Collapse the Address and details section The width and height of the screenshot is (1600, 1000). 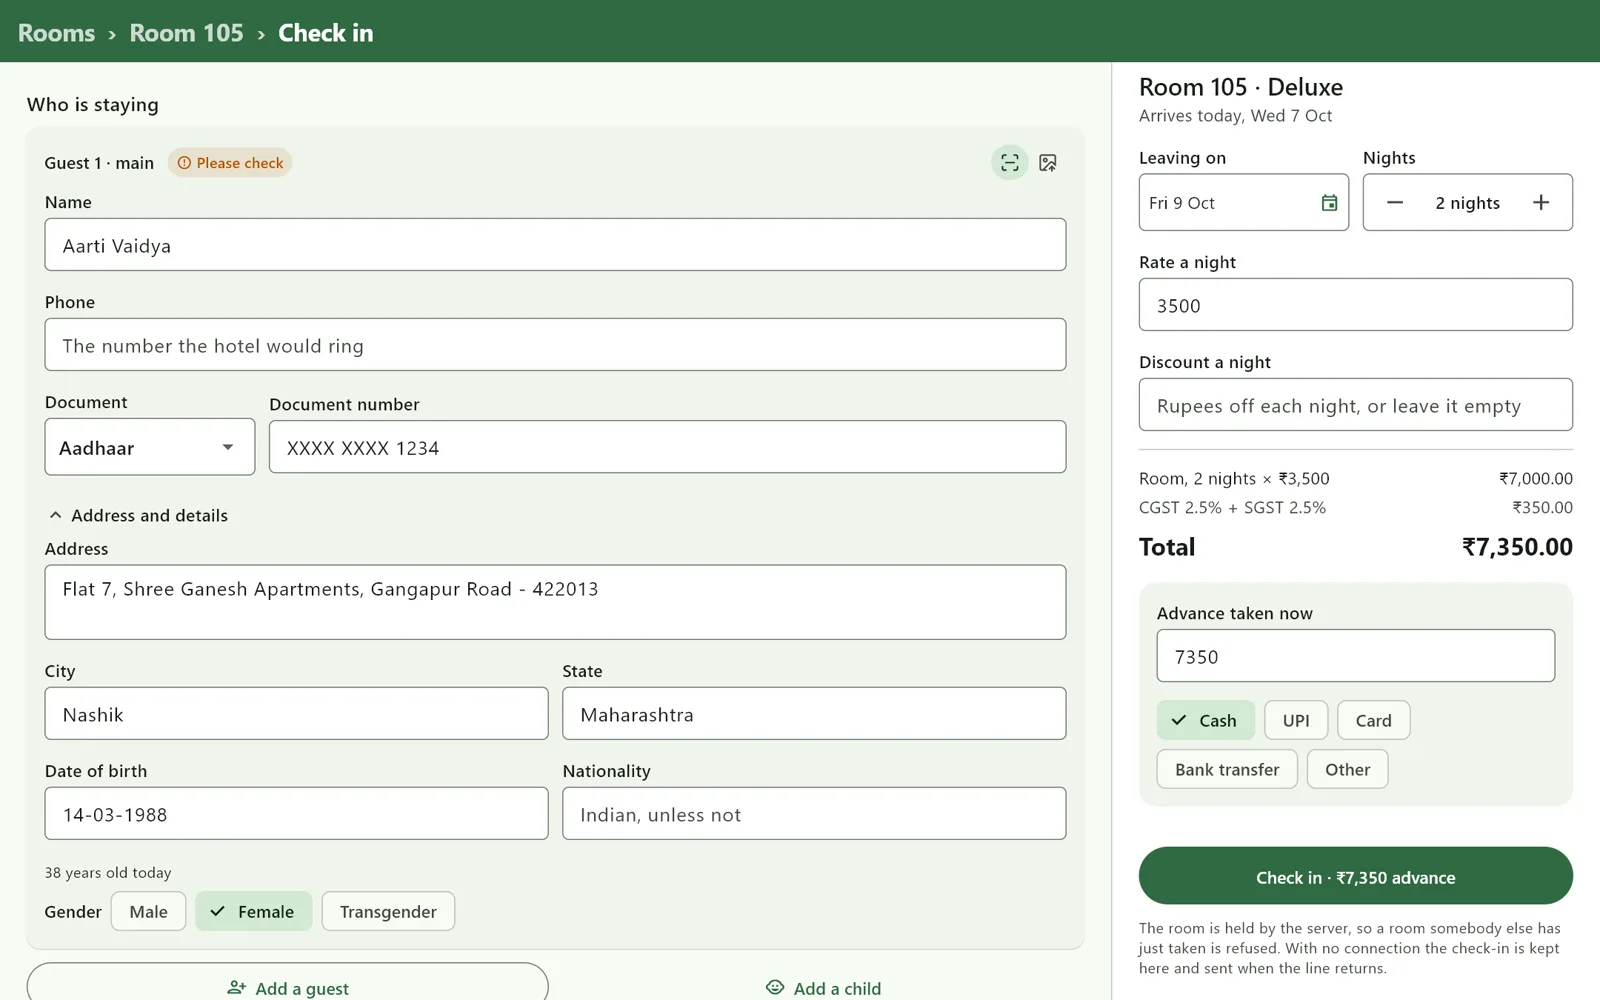coord(138,515)
